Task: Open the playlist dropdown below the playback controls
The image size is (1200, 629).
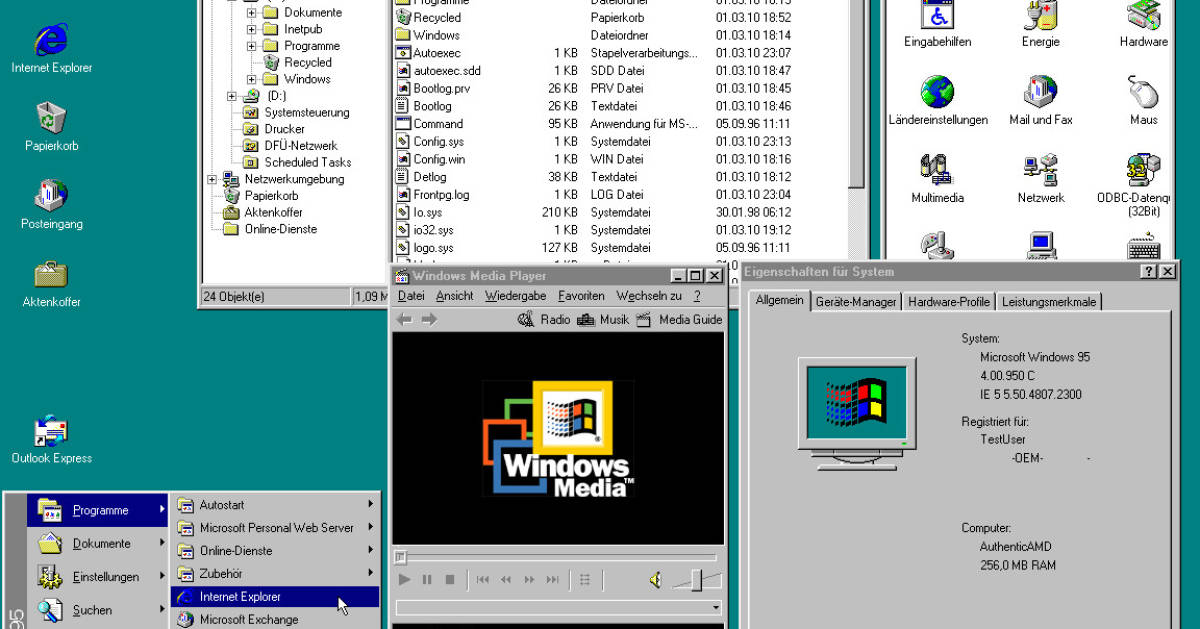Action: tap(716, 606)
